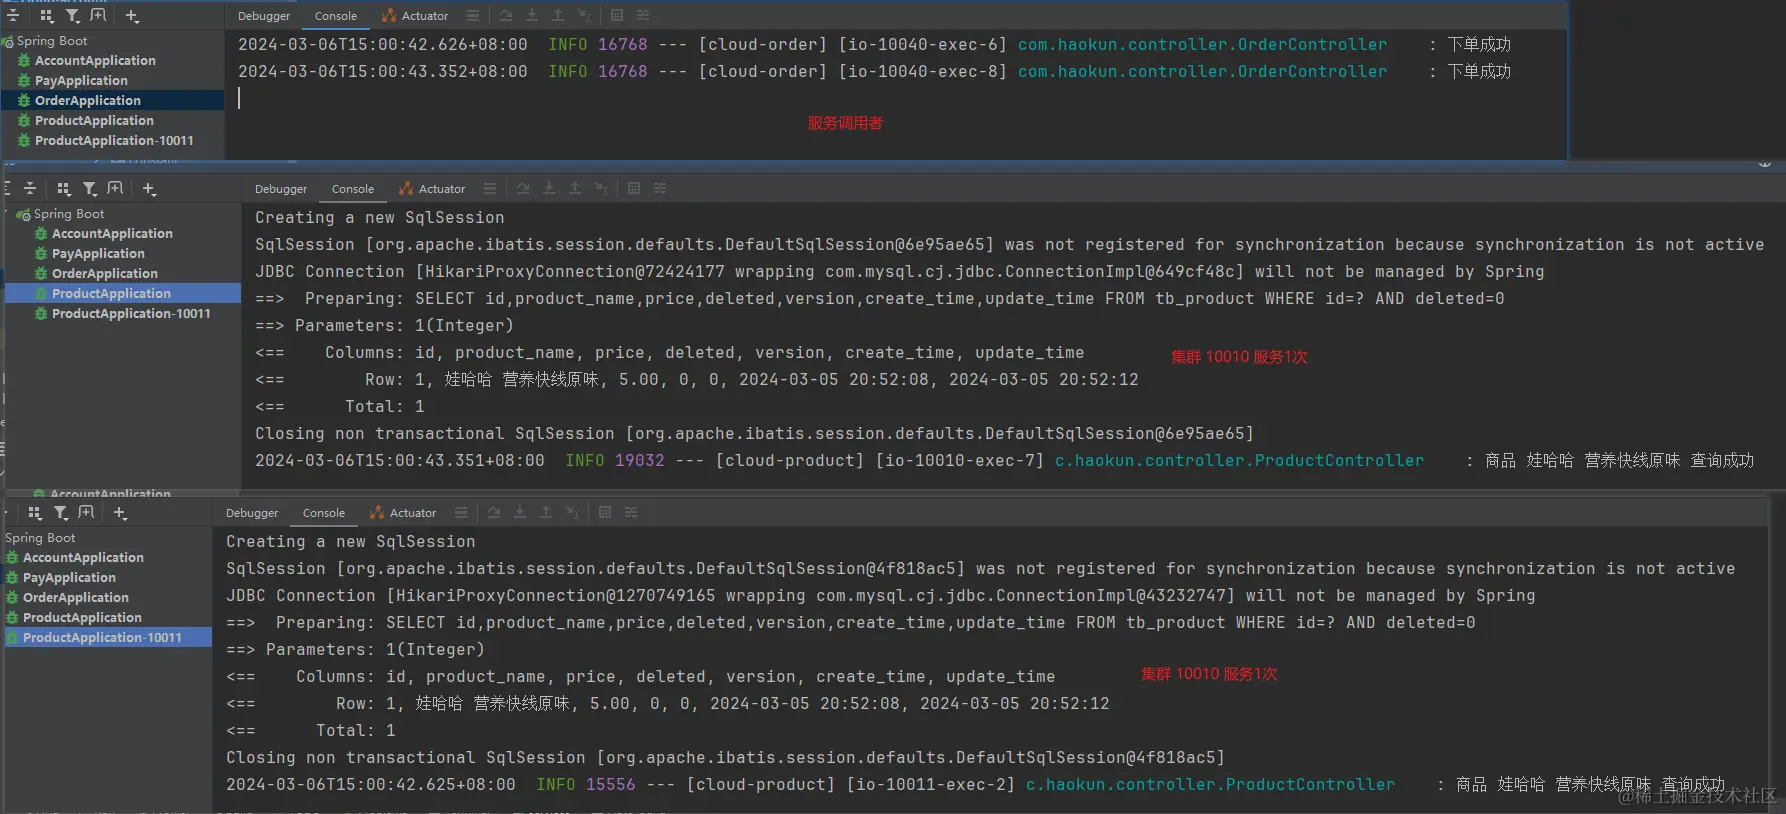Click Trace Current Stream Chain icon, bottom panel
The image size is (1786, 814).
tap(631, 513)
